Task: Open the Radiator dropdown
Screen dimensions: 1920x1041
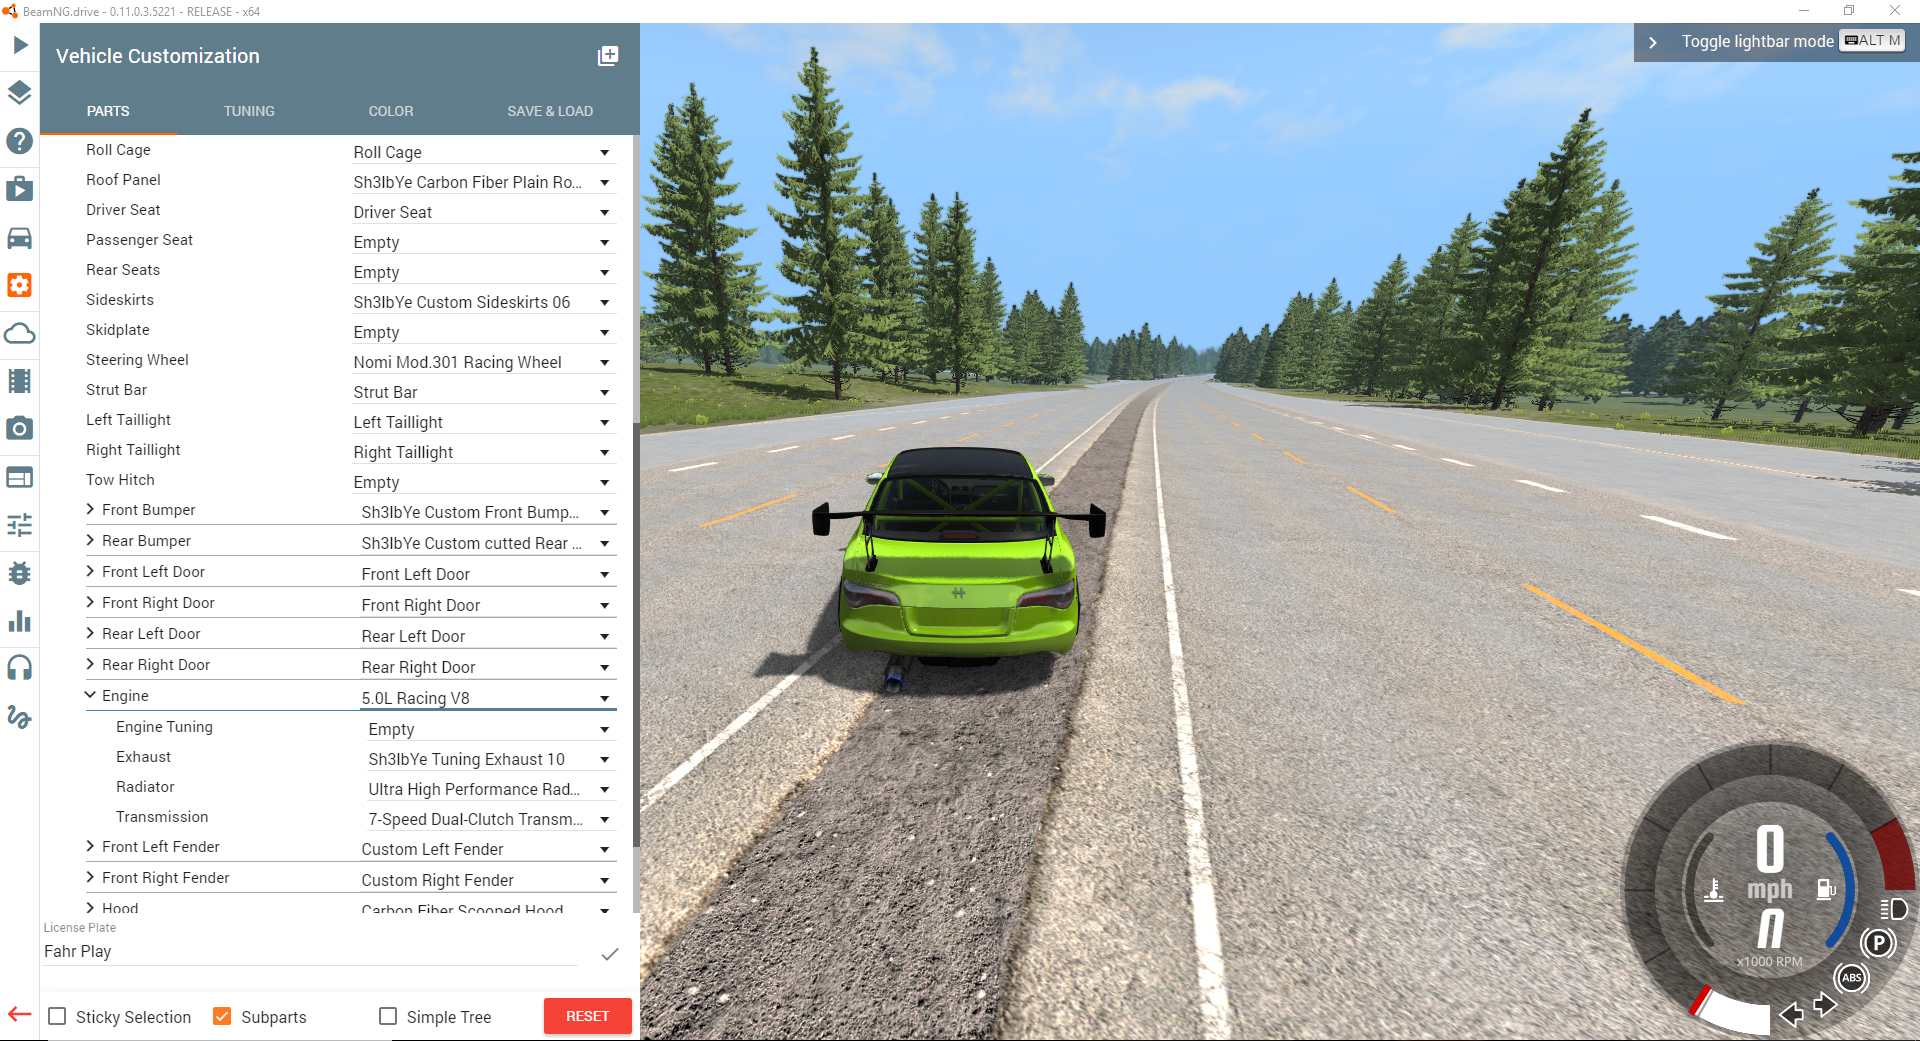Action: coord(491,789)
